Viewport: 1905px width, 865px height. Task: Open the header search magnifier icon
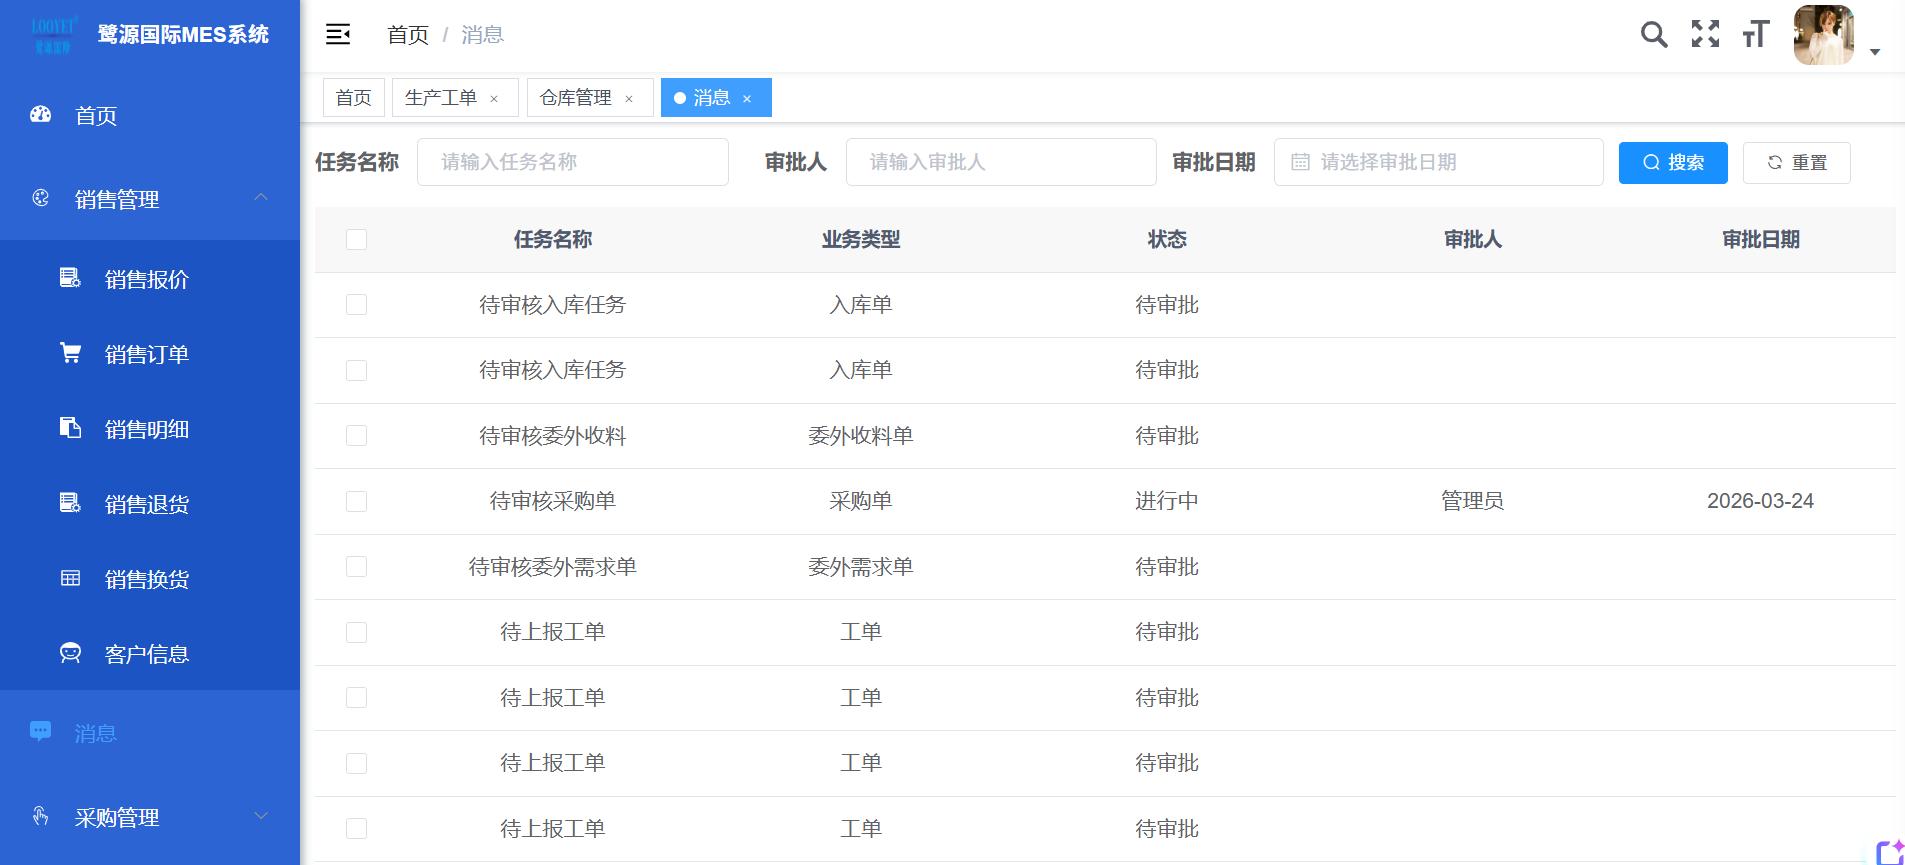point(1654,35)
